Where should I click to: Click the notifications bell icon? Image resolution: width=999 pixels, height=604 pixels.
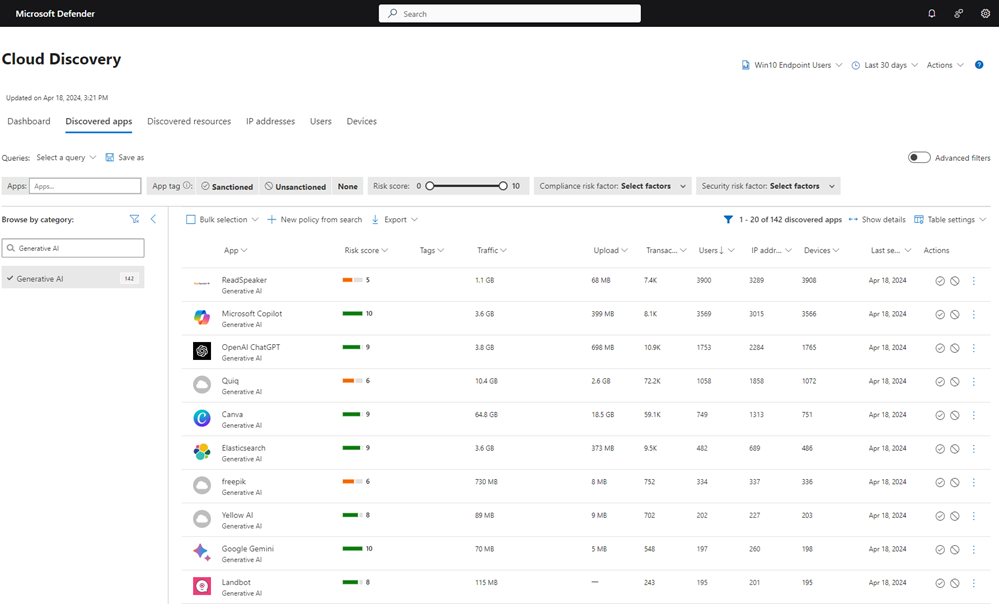(932, 14)
